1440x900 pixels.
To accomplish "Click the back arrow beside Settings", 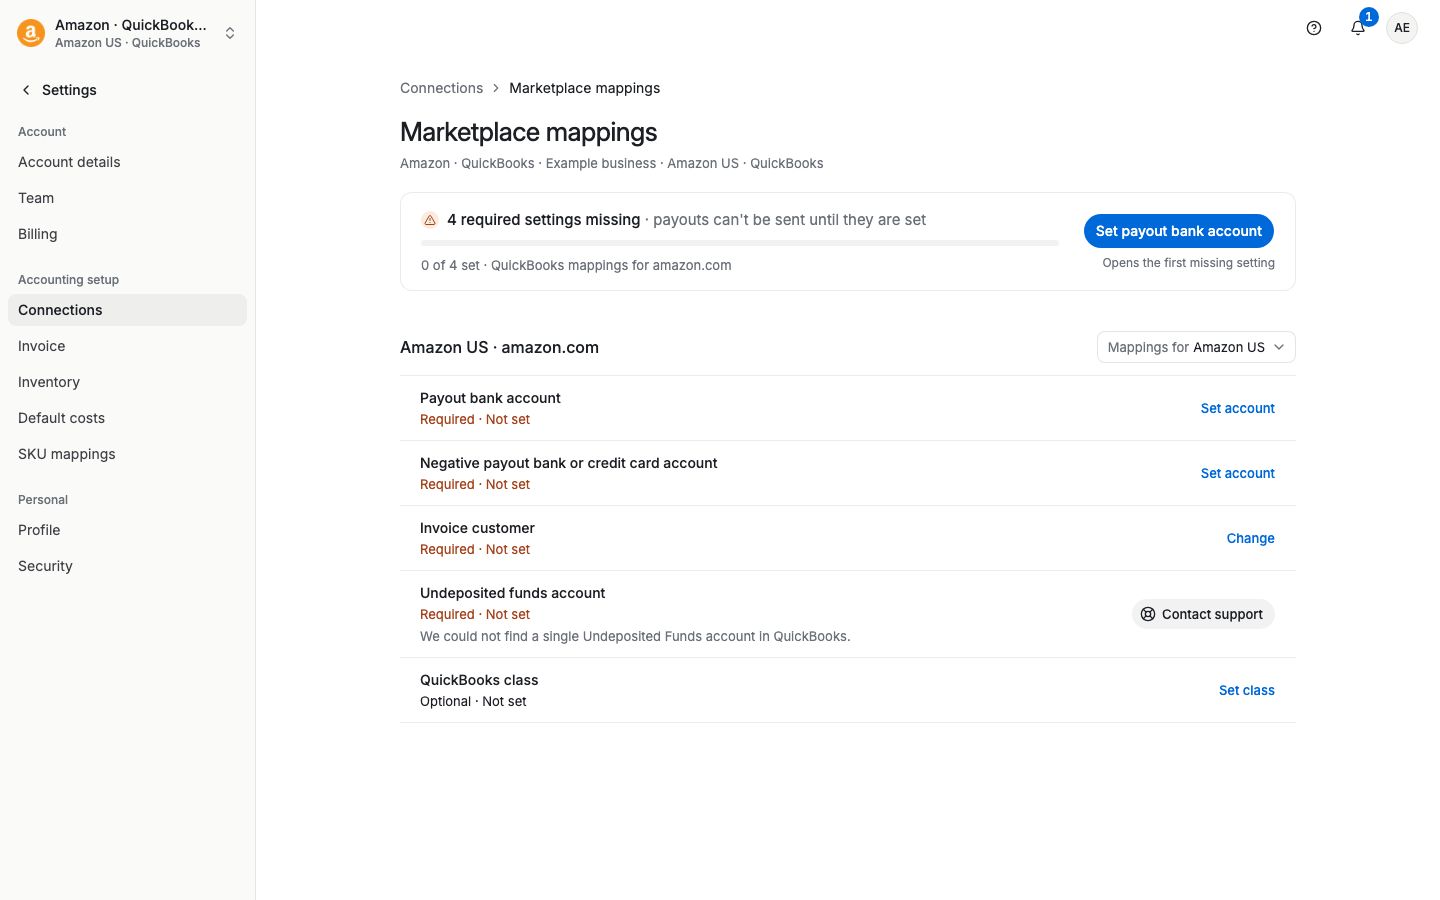I will click(26, 90).
